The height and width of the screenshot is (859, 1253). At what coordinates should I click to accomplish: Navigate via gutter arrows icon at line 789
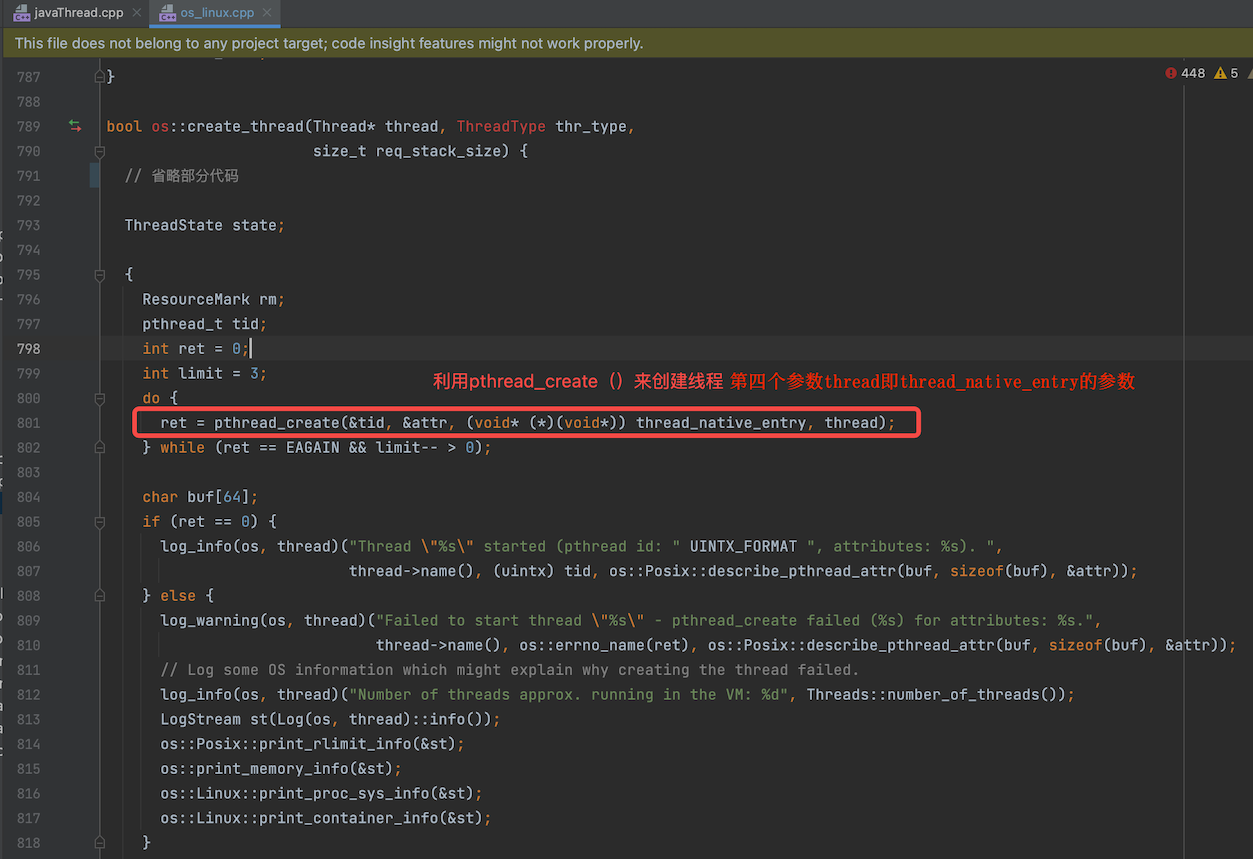[x=75, y=126]
